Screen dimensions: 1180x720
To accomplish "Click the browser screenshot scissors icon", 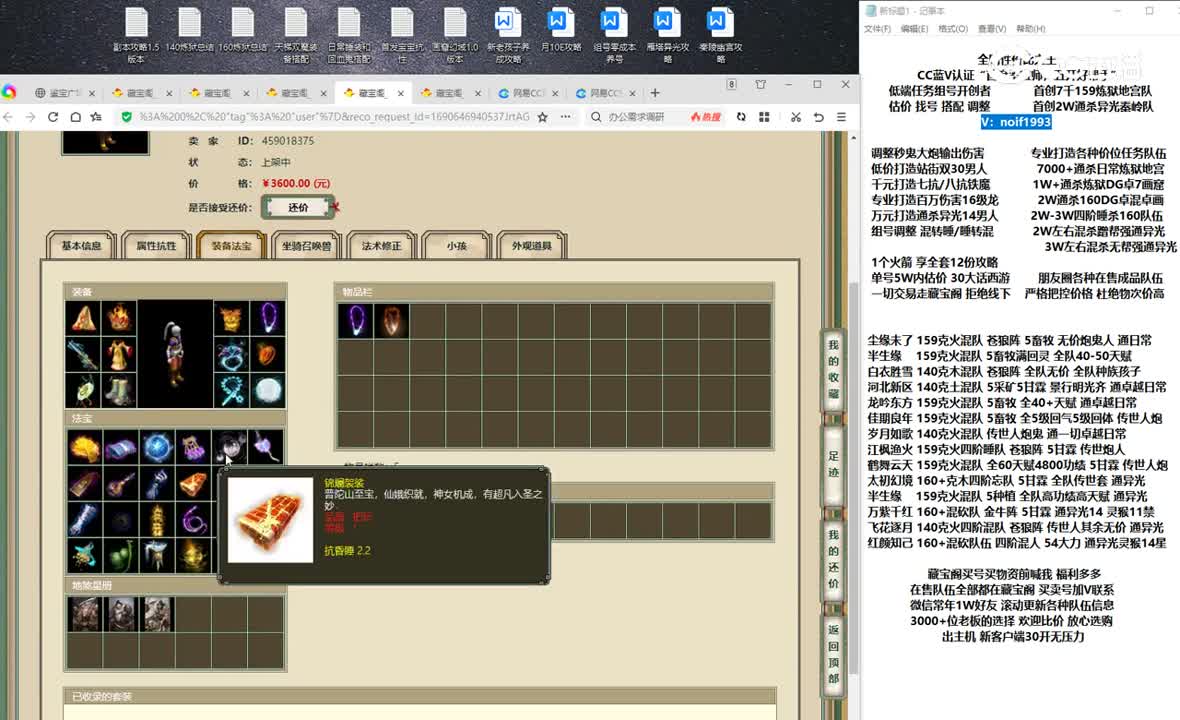I will (795, 117).
